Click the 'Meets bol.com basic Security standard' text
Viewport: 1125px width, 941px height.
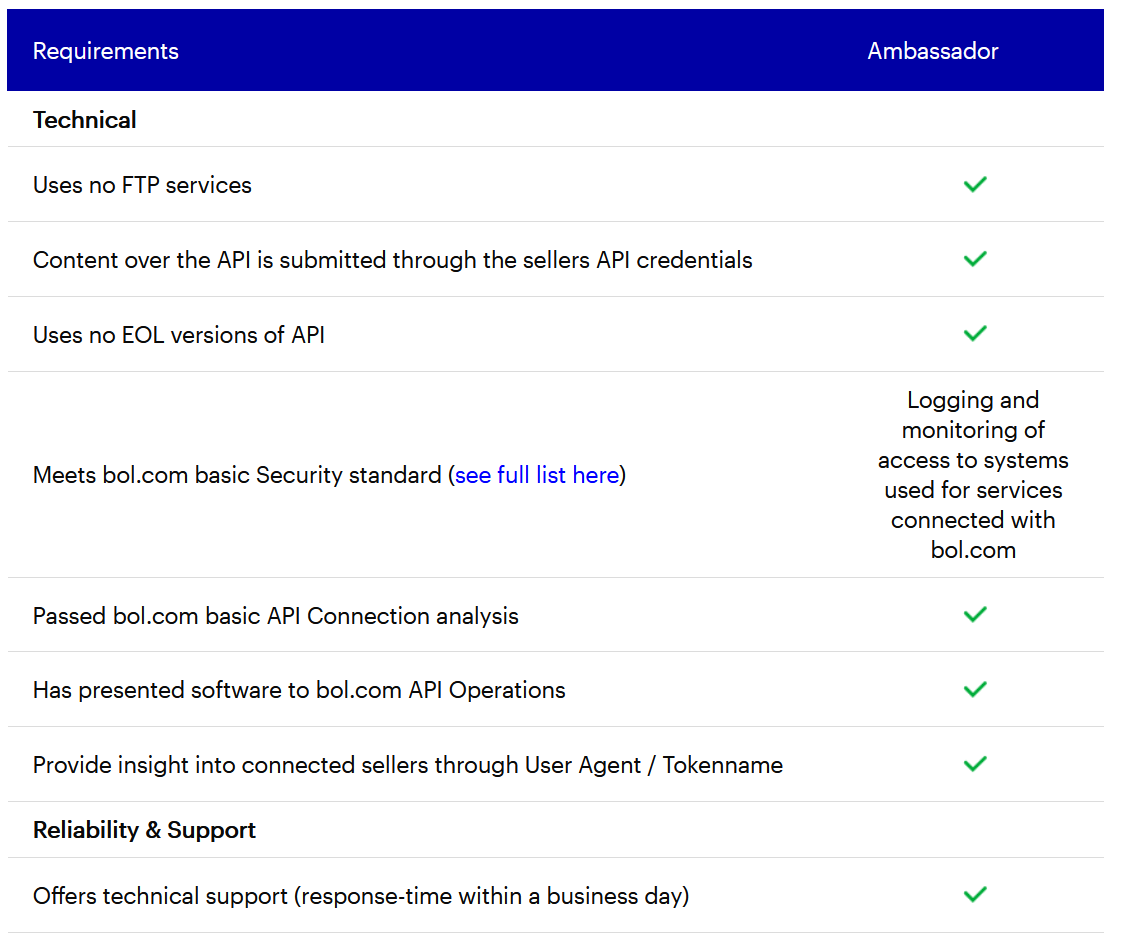(237, 475)
